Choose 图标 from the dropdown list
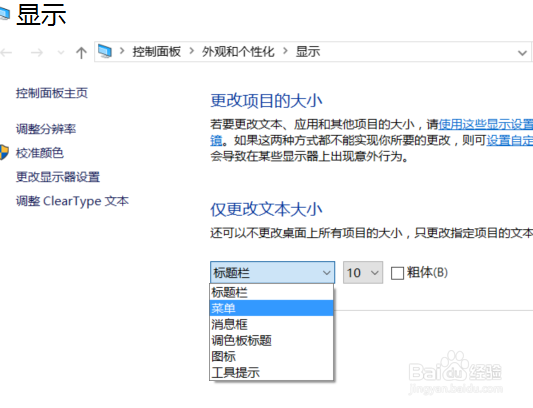Viewport: 533px width, 408px height. pos(271,356)
